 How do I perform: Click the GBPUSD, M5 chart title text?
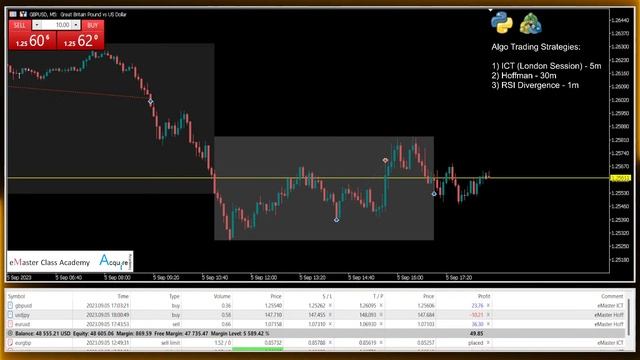click(x=78, y=14)
